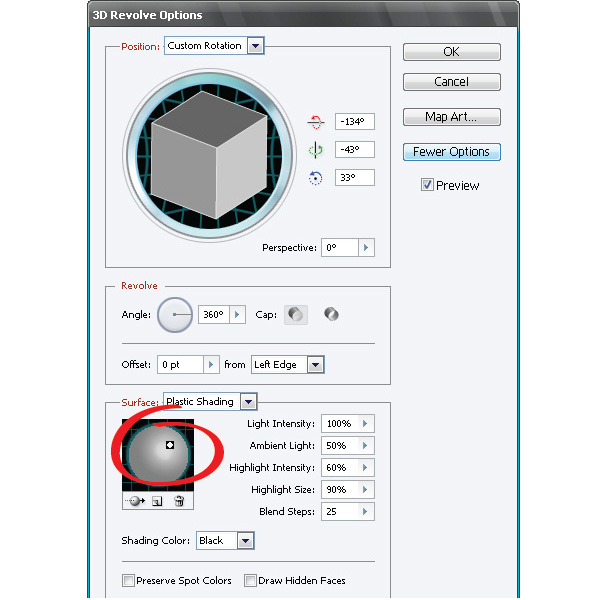Viewport: 600px width, 600px height.
Task: Click the Ambient Light 50% field
Action: [340, 445]
